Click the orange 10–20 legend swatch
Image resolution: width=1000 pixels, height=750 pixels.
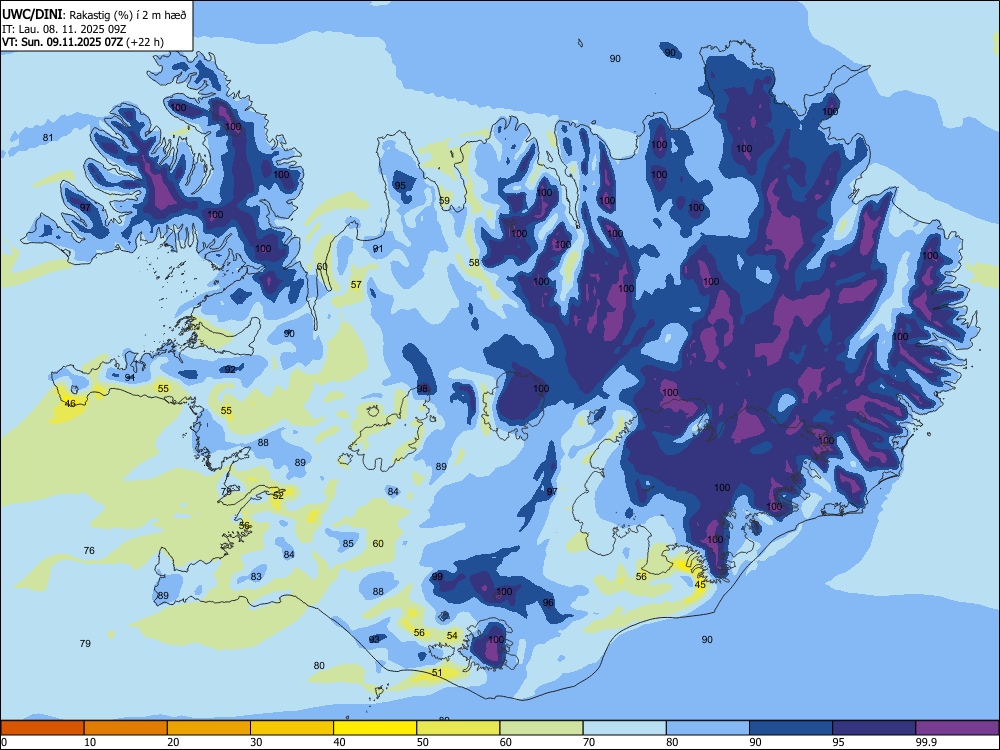[x=126, y=728]
